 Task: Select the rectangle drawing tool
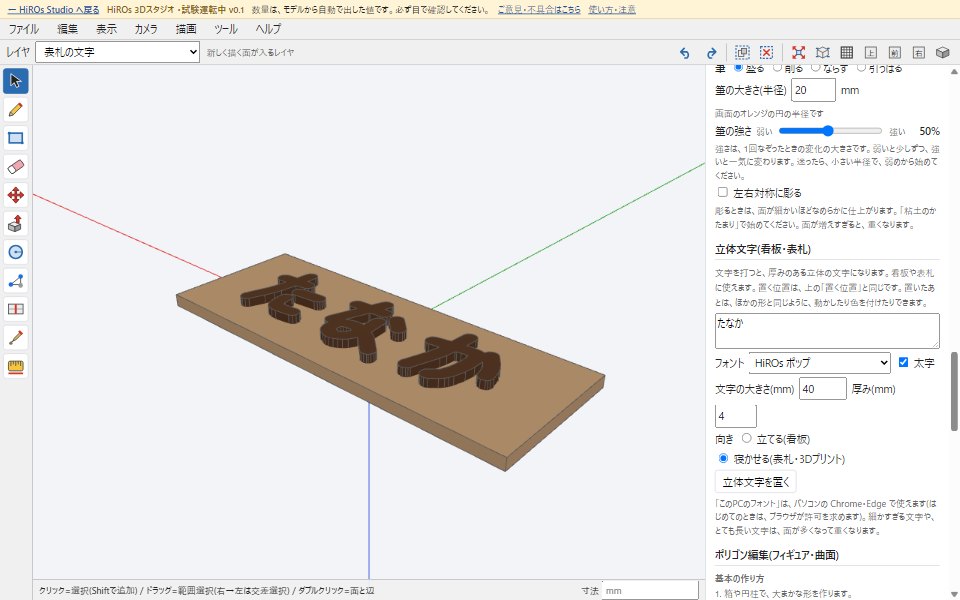point(16,138)
